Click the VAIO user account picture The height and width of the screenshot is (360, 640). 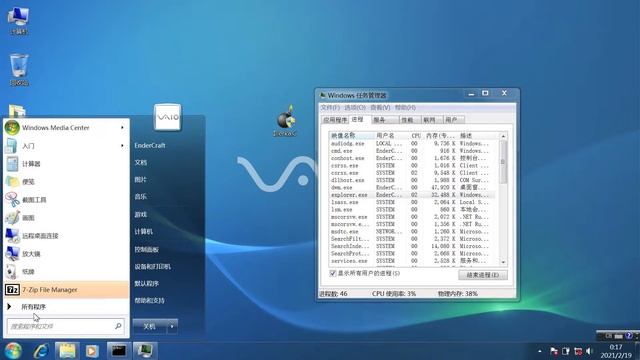tap(167, 117)
